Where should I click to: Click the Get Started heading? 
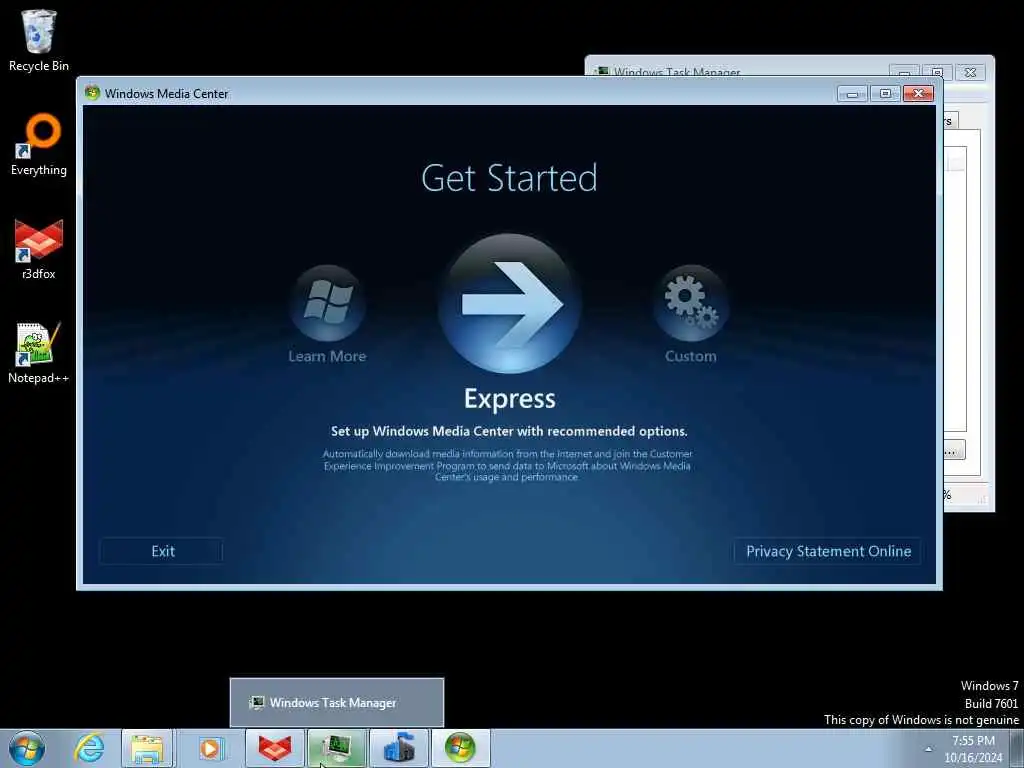tap(509, 178)
